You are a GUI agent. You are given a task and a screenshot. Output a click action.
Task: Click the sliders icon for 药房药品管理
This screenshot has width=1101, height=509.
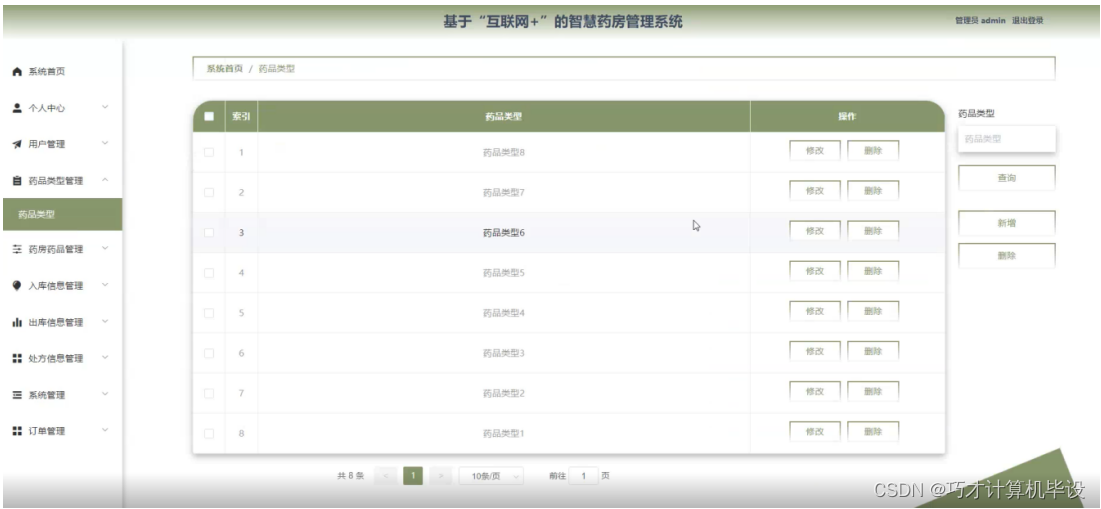pos(18,249)
